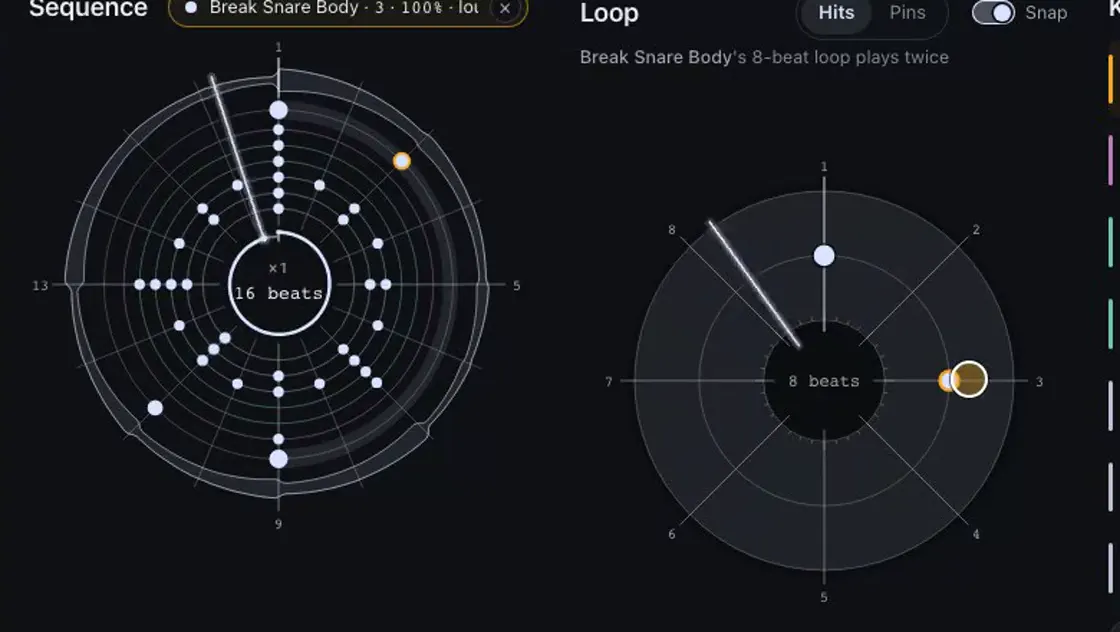Screen dimensions: 1120x632
Task: Toggle the Snap switch
Action: click(993, 13)
